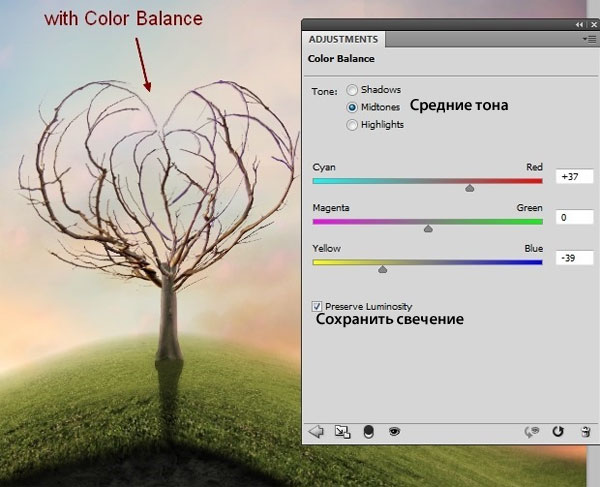The image size is (600, 487).
Task: Clip adjustment to layer below icon
Action: tap(368, 432)
